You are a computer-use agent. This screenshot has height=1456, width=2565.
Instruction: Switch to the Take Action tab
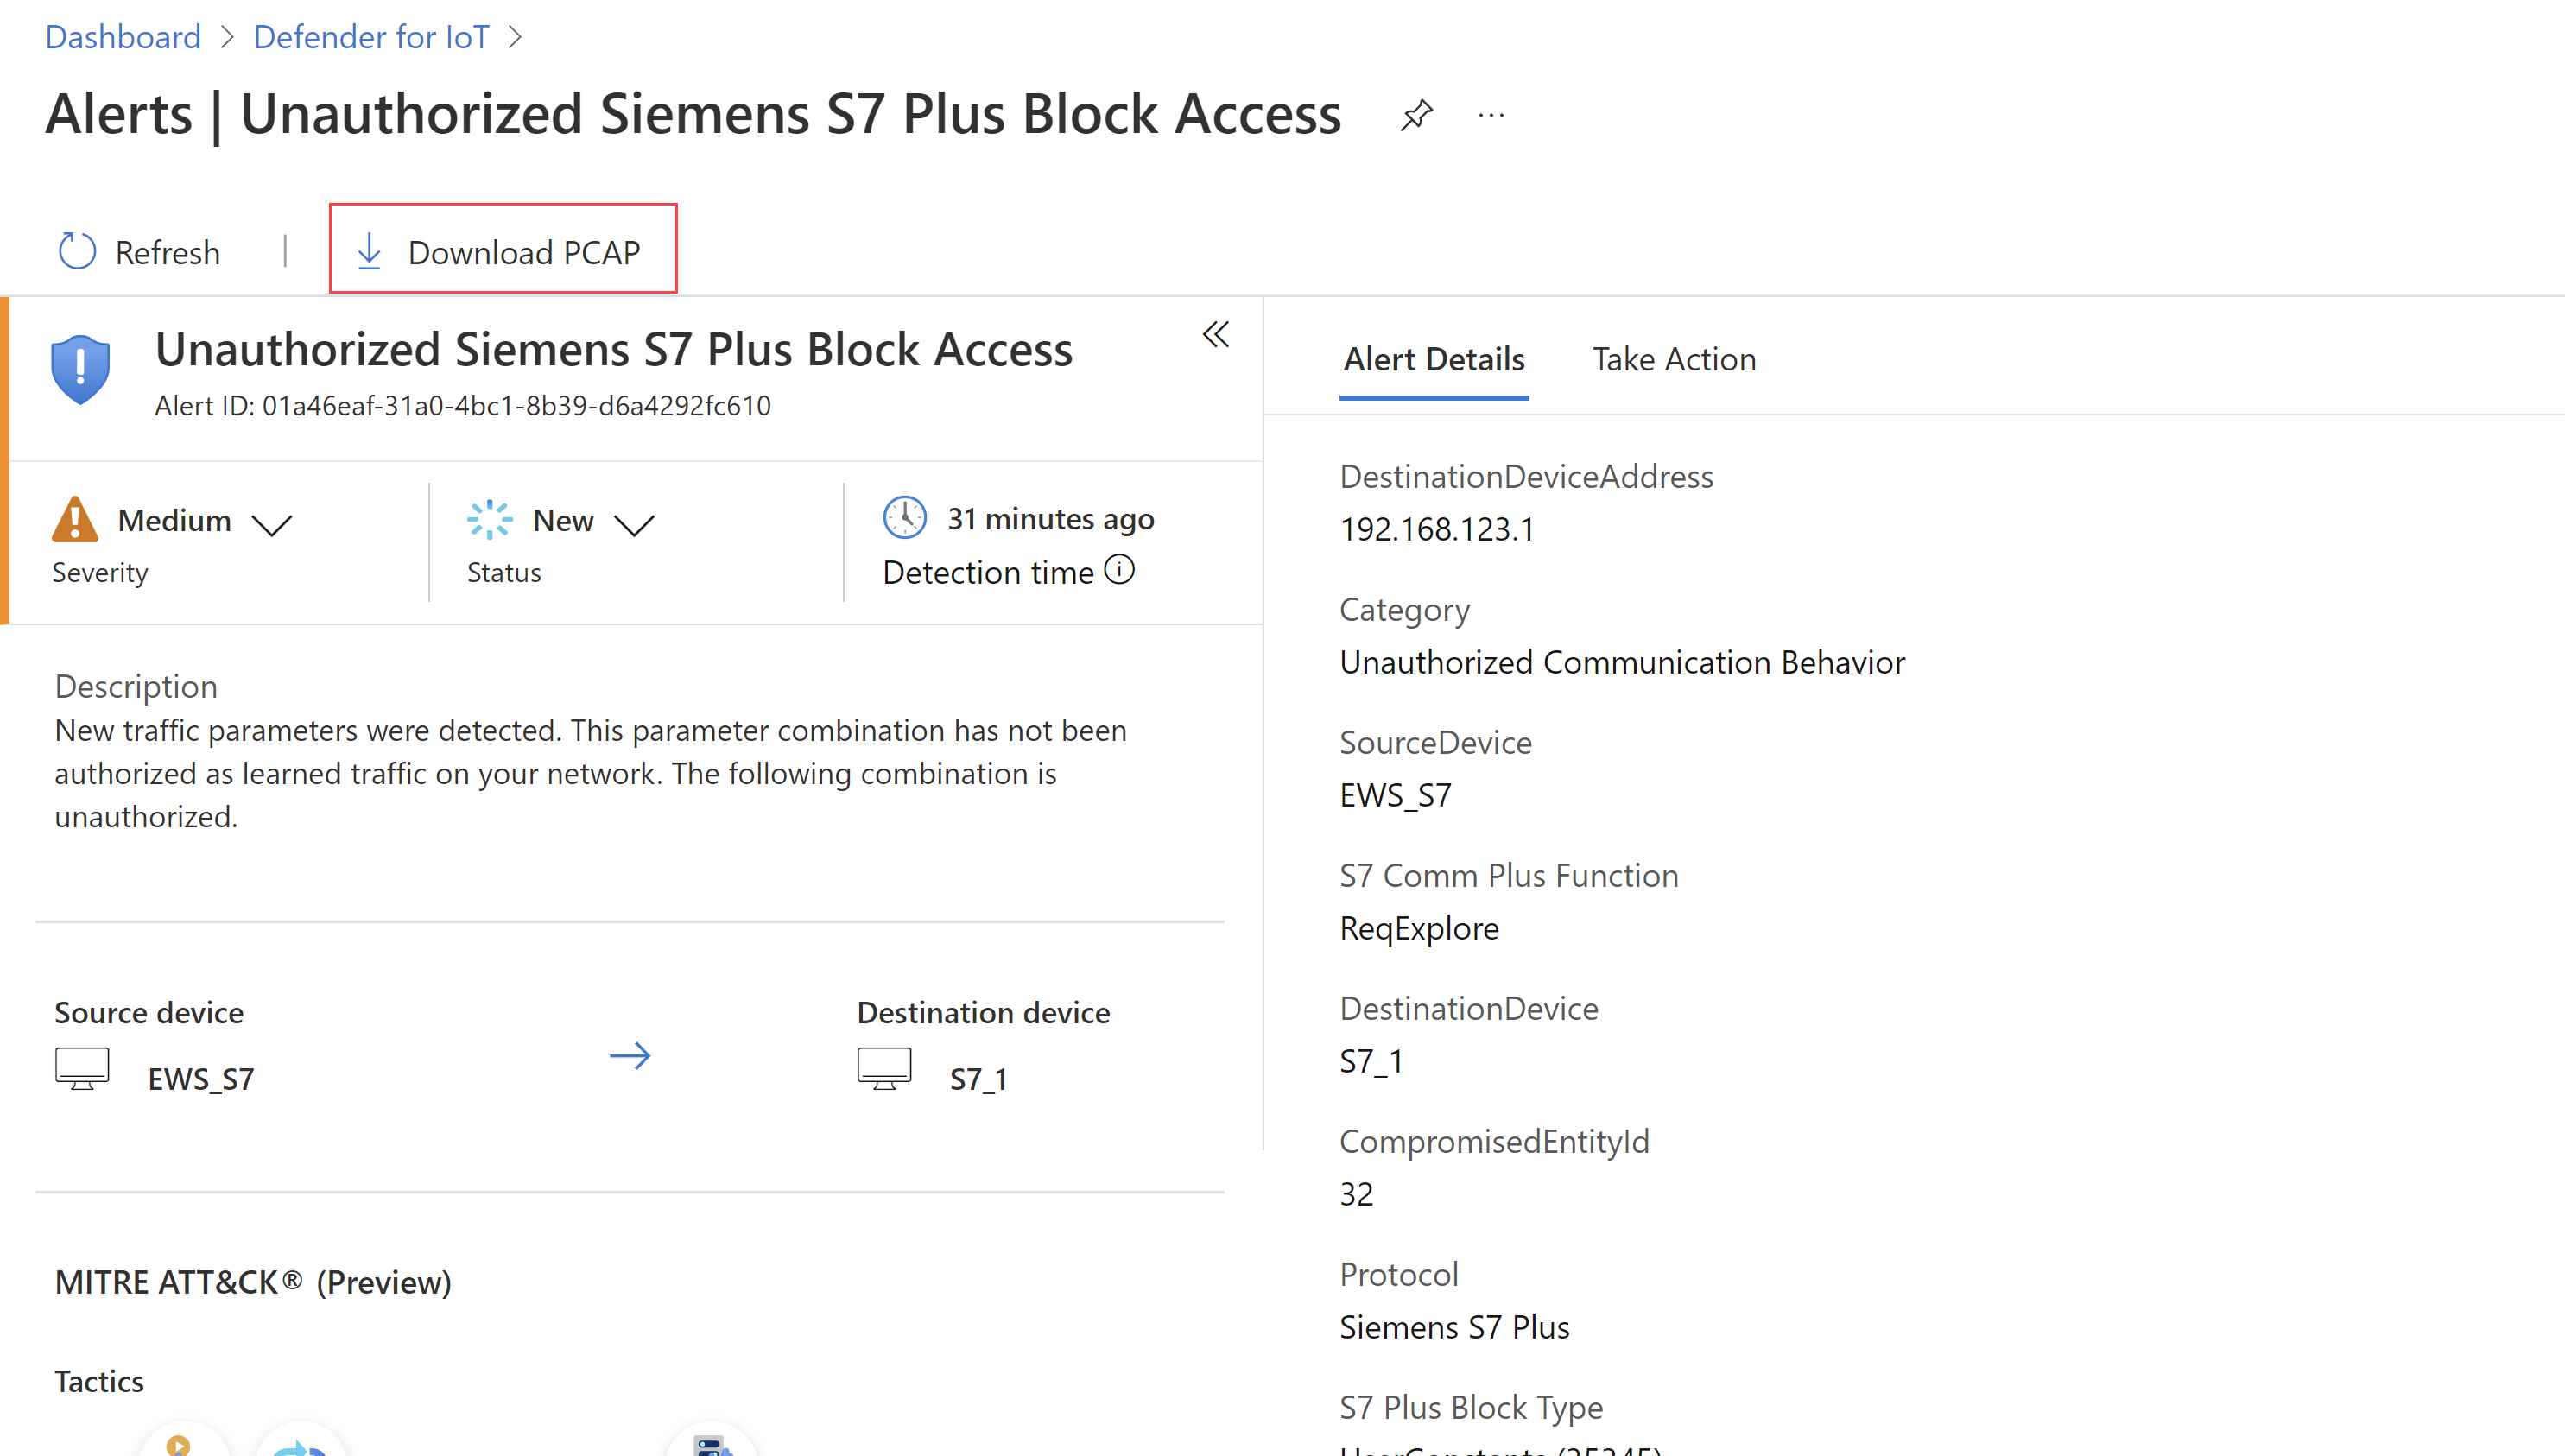click(1673, 359)
